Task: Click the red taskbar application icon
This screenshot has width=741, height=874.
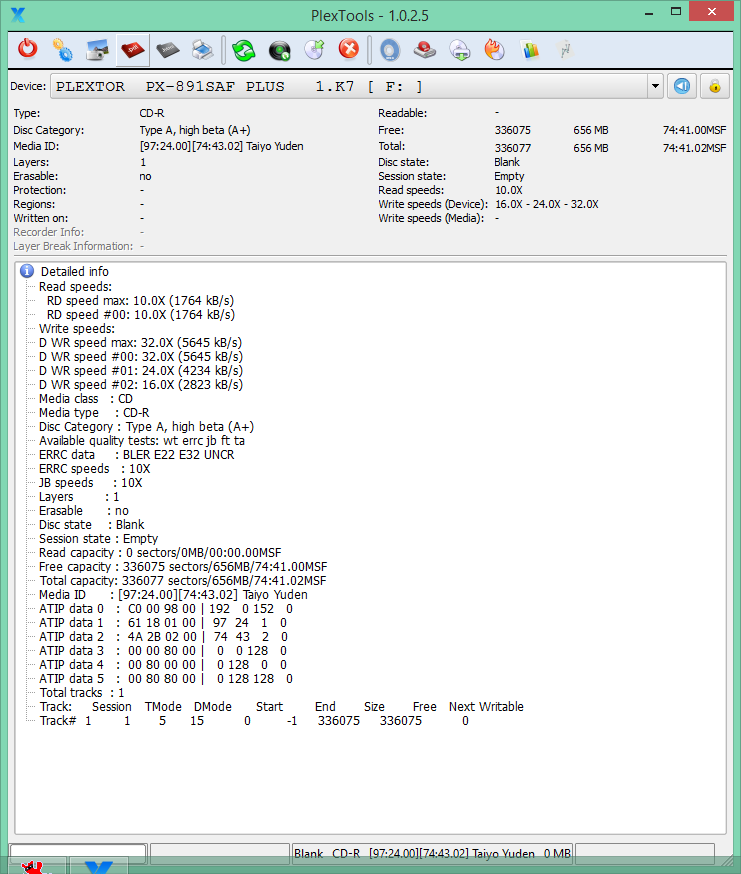Action: [x=38, y=866]
